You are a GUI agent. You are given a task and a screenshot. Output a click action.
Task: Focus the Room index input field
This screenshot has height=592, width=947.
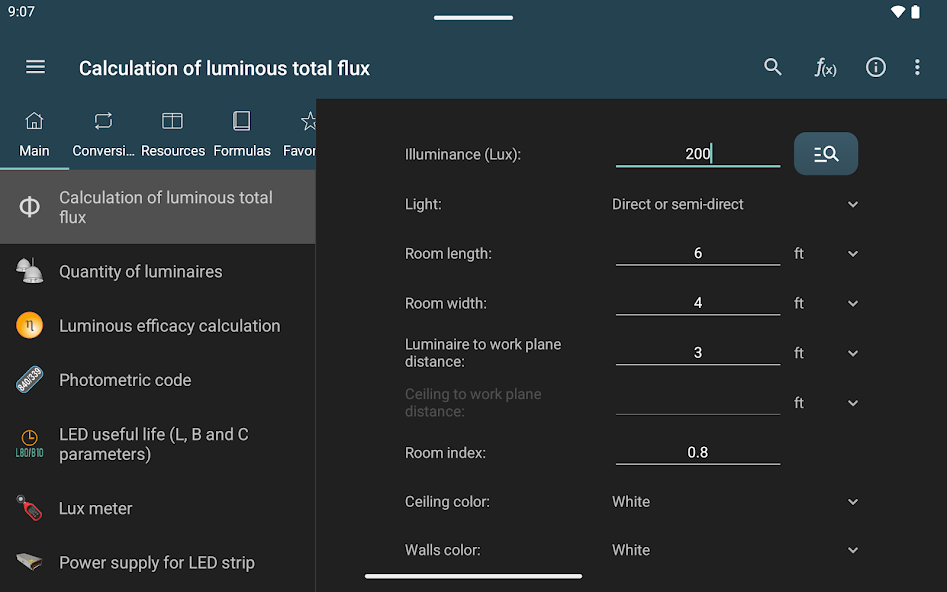698,452
